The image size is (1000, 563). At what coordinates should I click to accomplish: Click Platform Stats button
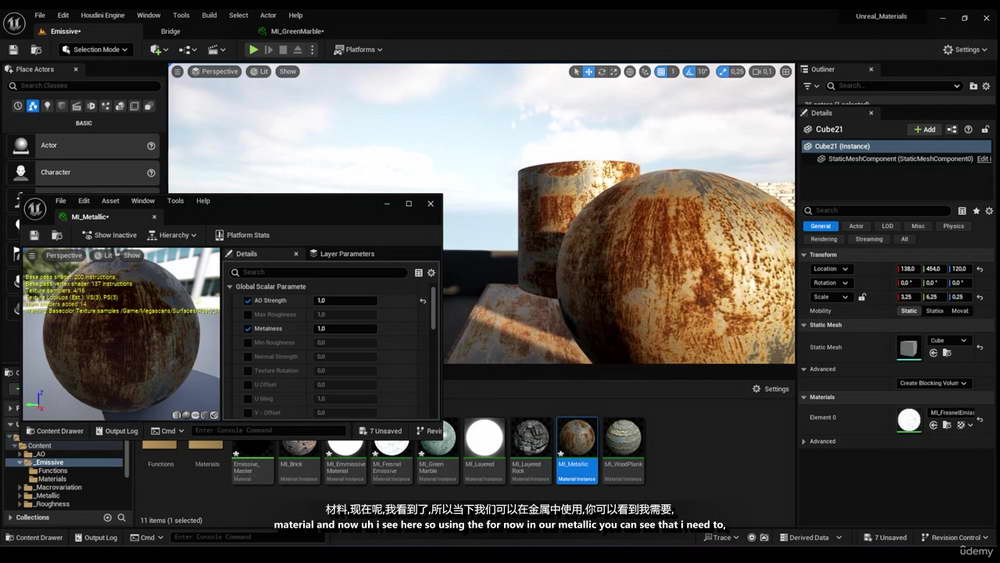pyautogui.click(x=242, y=235)
